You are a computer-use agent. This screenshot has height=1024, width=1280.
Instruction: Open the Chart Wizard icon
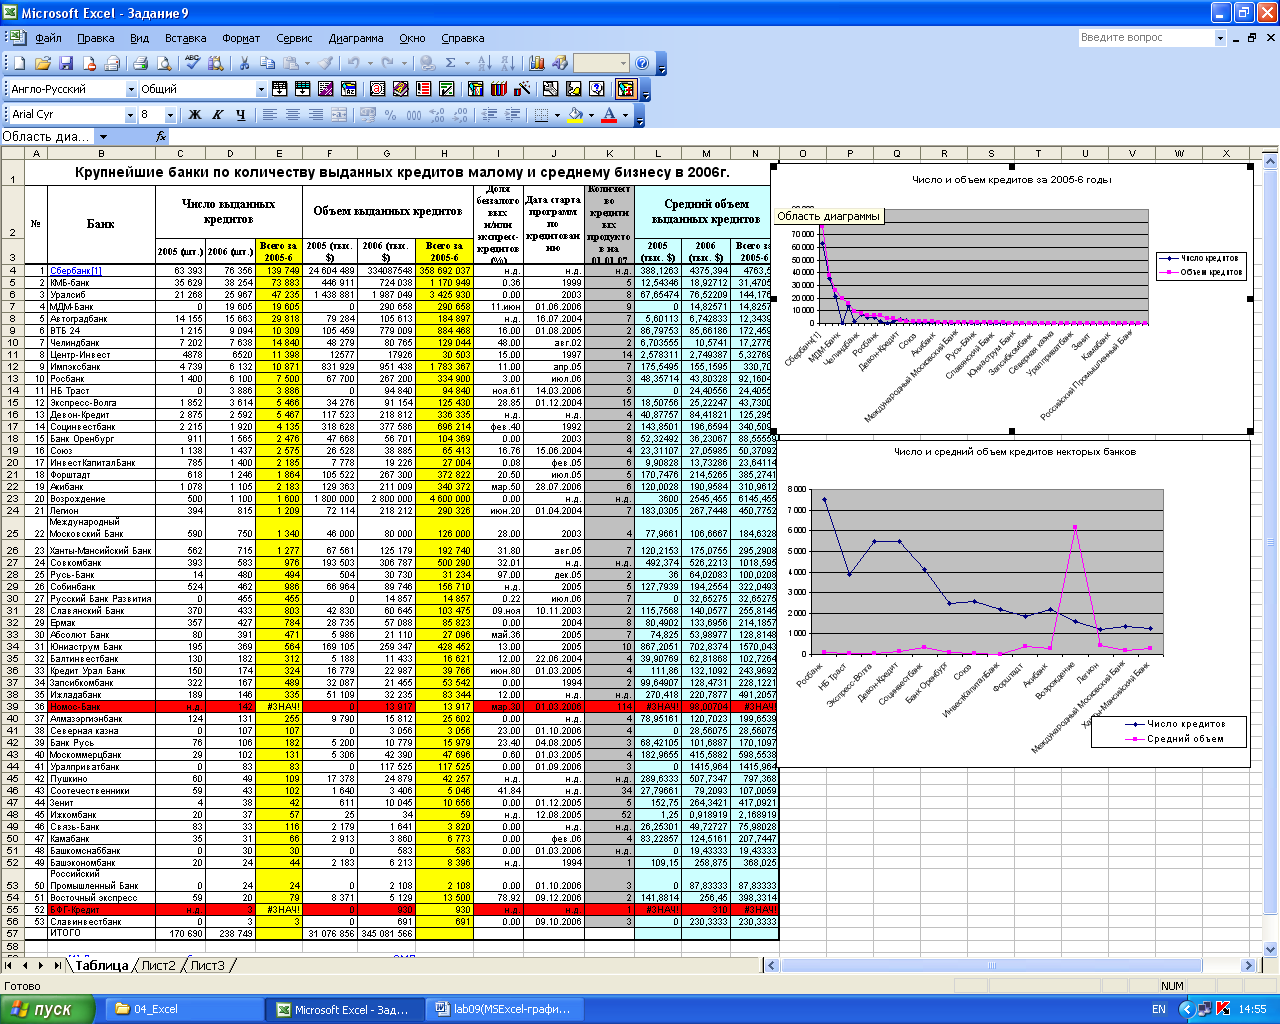tap(537, 63)
